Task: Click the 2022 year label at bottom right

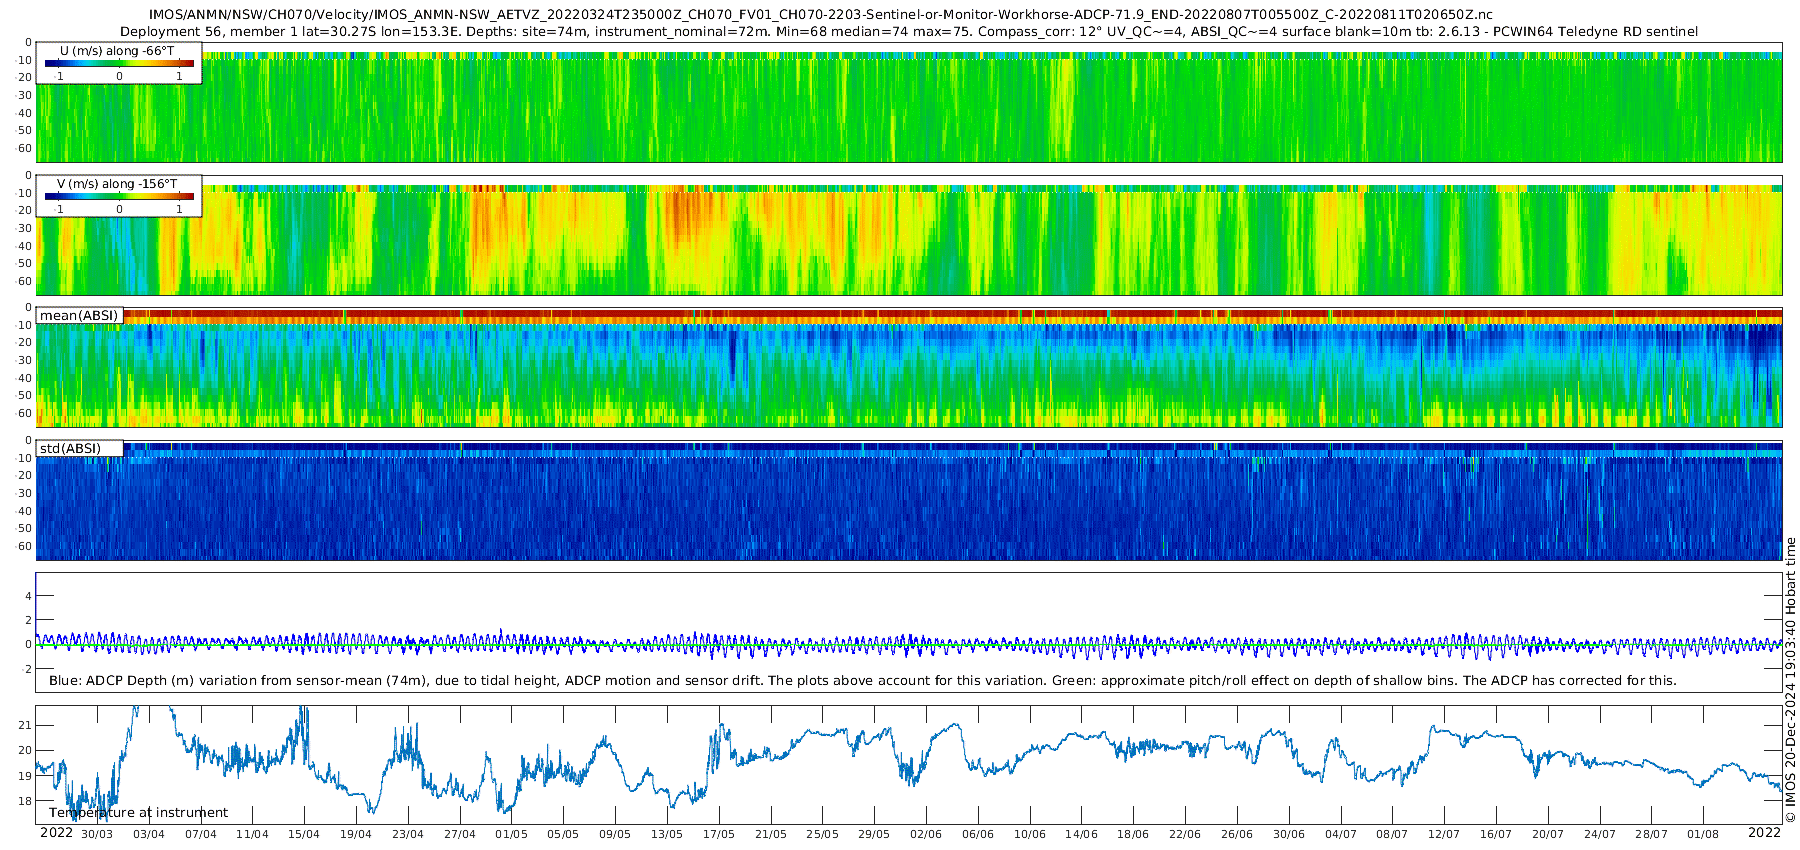Action: tap(1764, 833)
